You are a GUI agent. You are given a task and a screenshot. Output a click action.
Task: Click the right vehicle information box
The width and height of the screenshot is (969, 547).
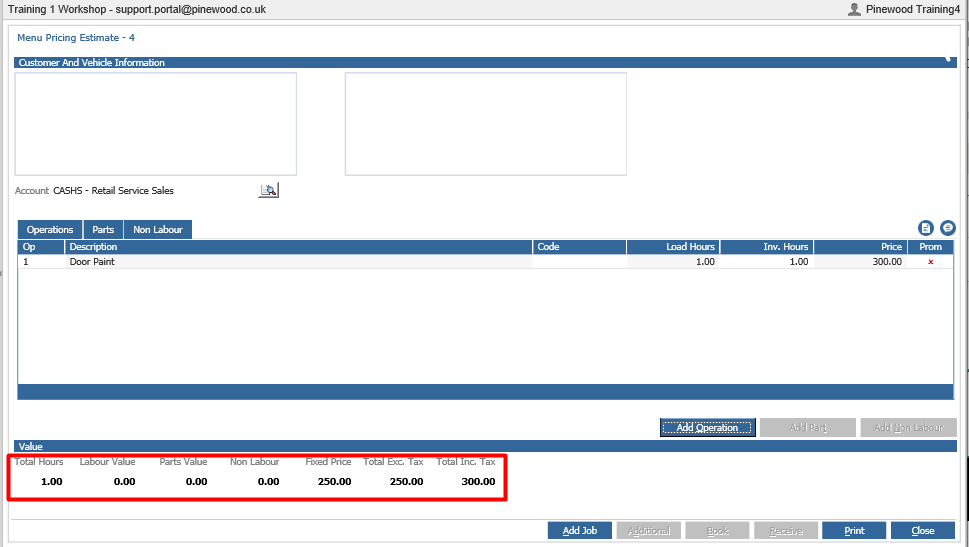486,124
